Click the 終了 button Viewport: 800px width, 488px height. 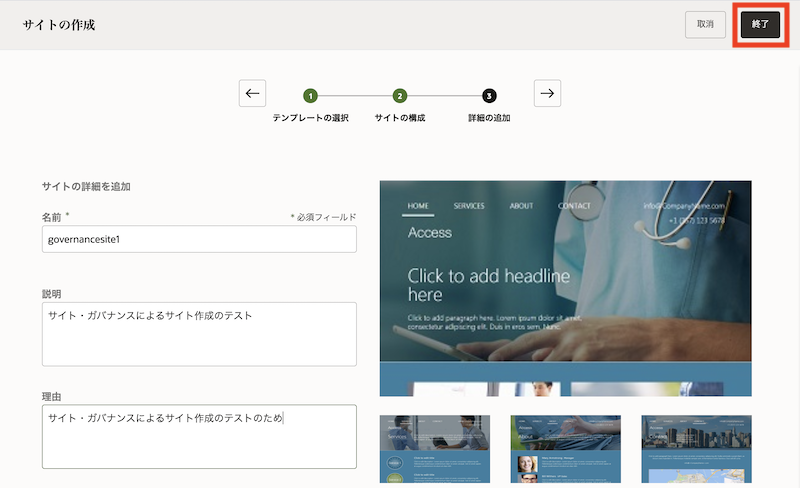760,24
